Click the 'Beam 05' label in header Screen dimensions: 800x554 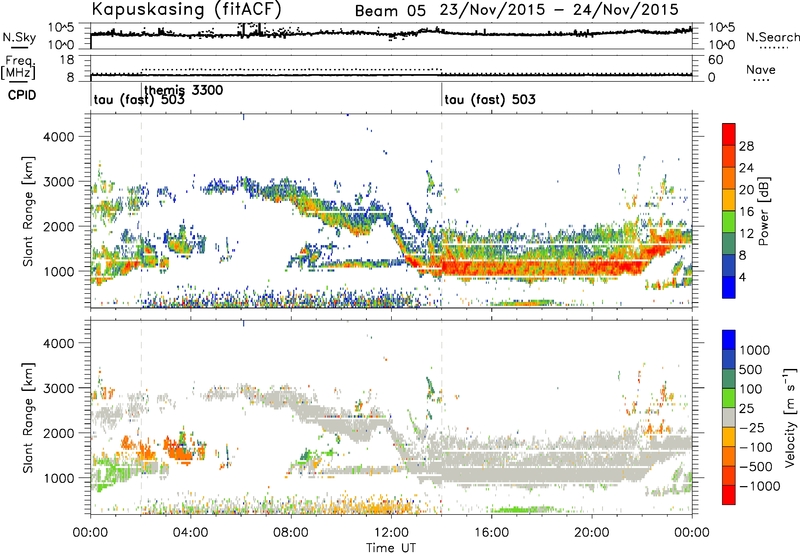click(390, 11)
